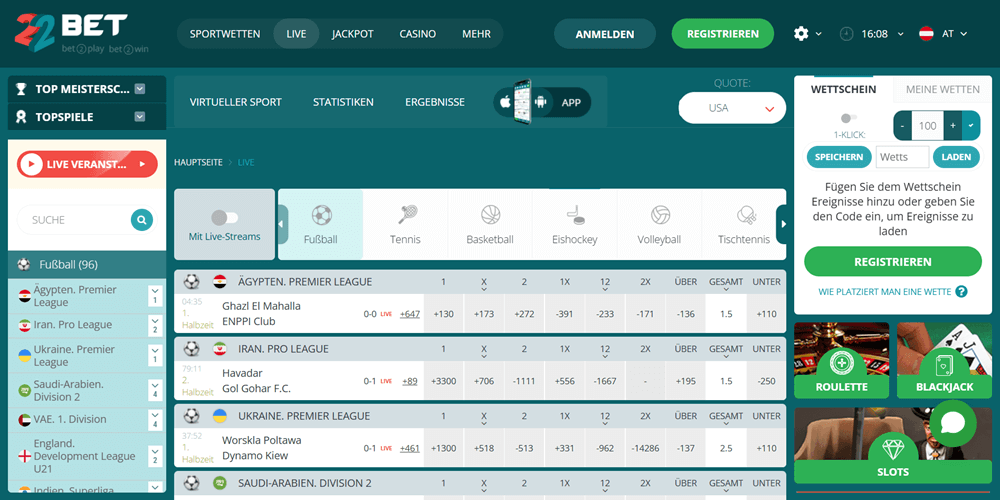Click the help question mark icon
The width and height of the screenshot is (1000, 500).
[961, 292]
